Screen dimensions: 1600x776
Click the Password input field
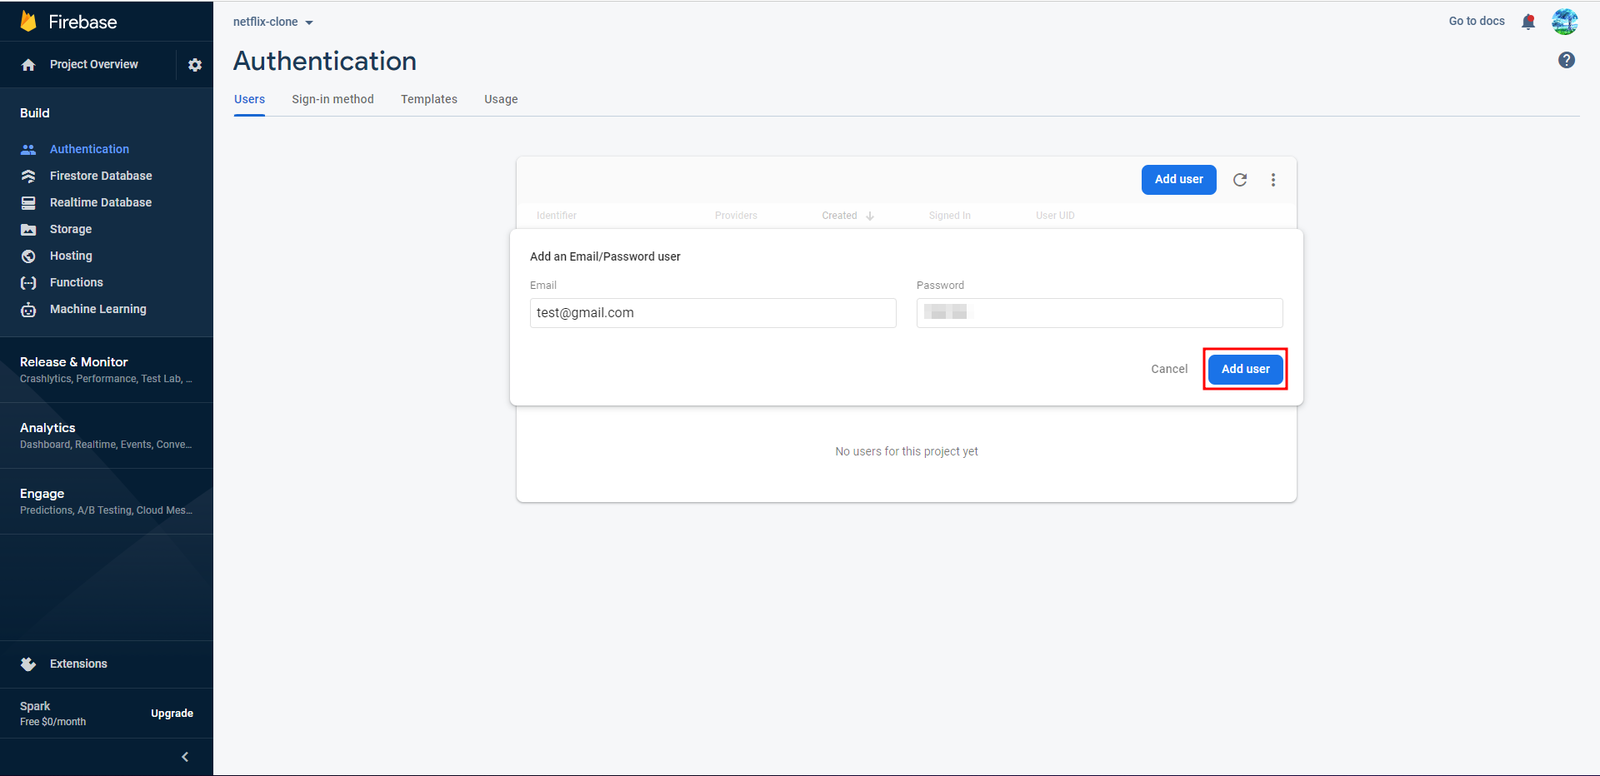(x=1099, y=313)
